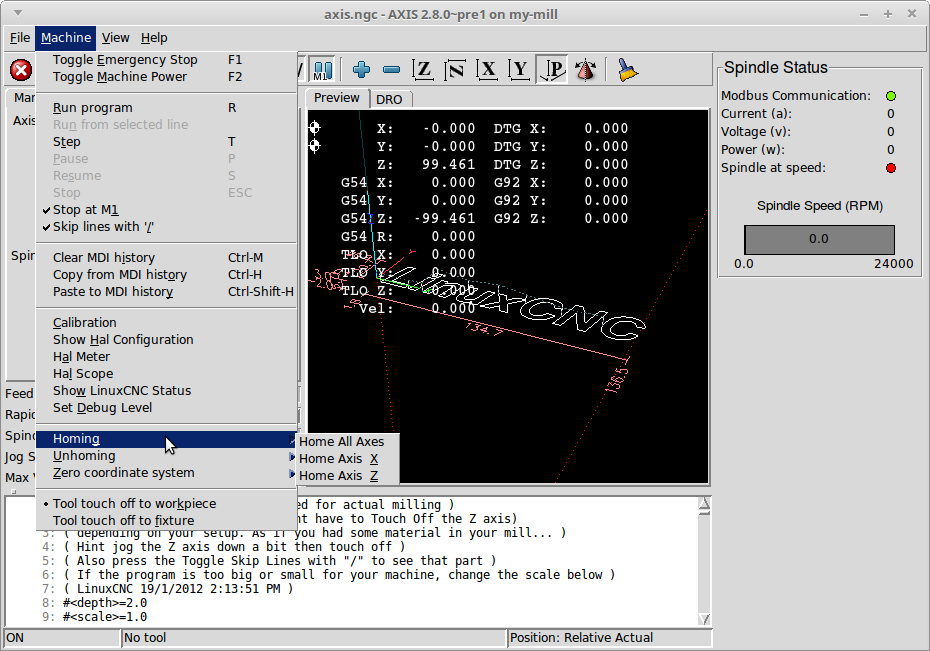Screen dimensions: 930x651
Task: Click the 'No tool' status bar entry
Action: click(314, 638)
